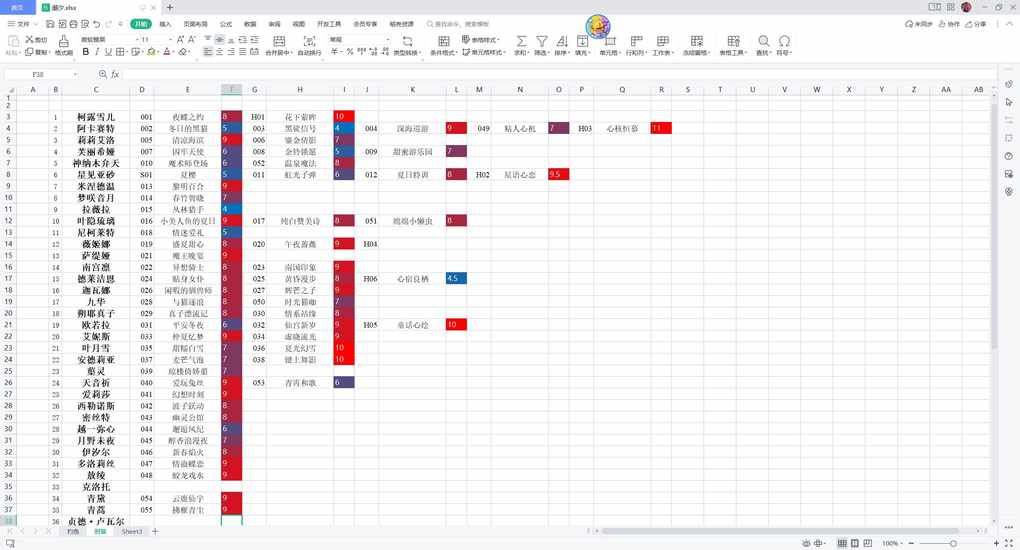Click the center horizontal alignment icon

point(219,51)
